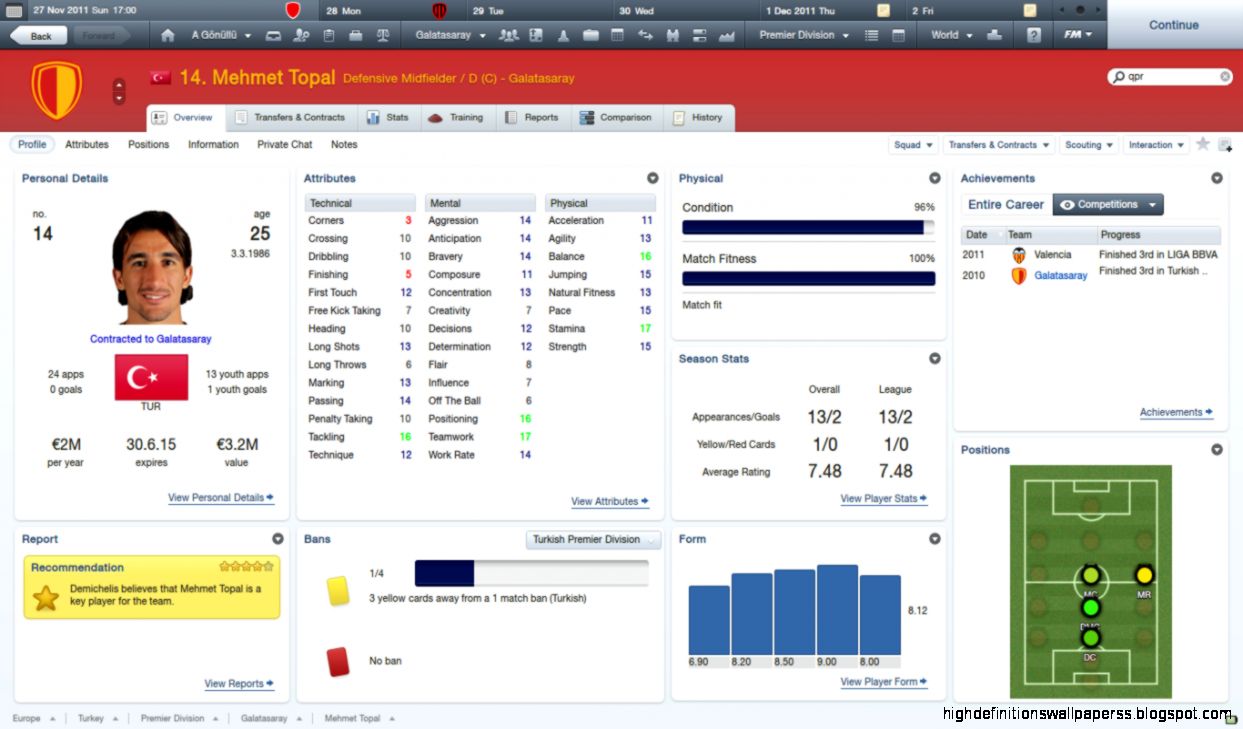Click the folder icon in club toolbar
The height and width of the screenshot is (729, 1243).
point(590,35)
